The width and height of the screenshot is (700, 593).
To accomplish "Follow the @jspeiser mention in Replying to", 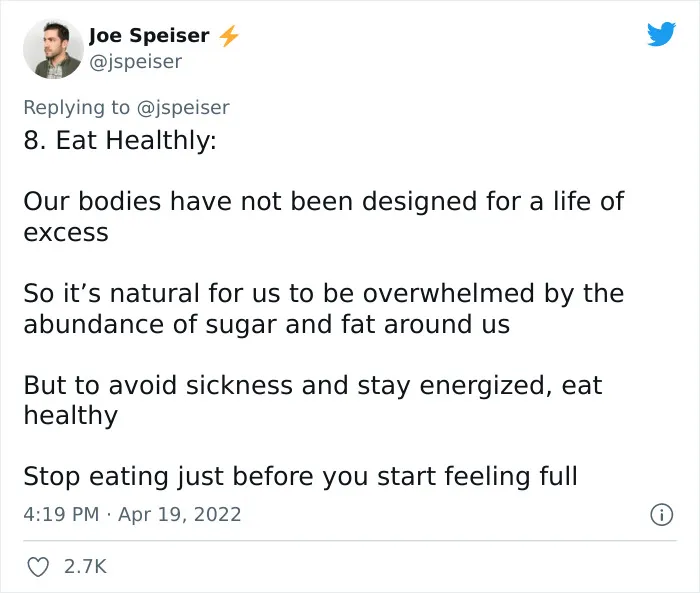I will coord(183,108).
